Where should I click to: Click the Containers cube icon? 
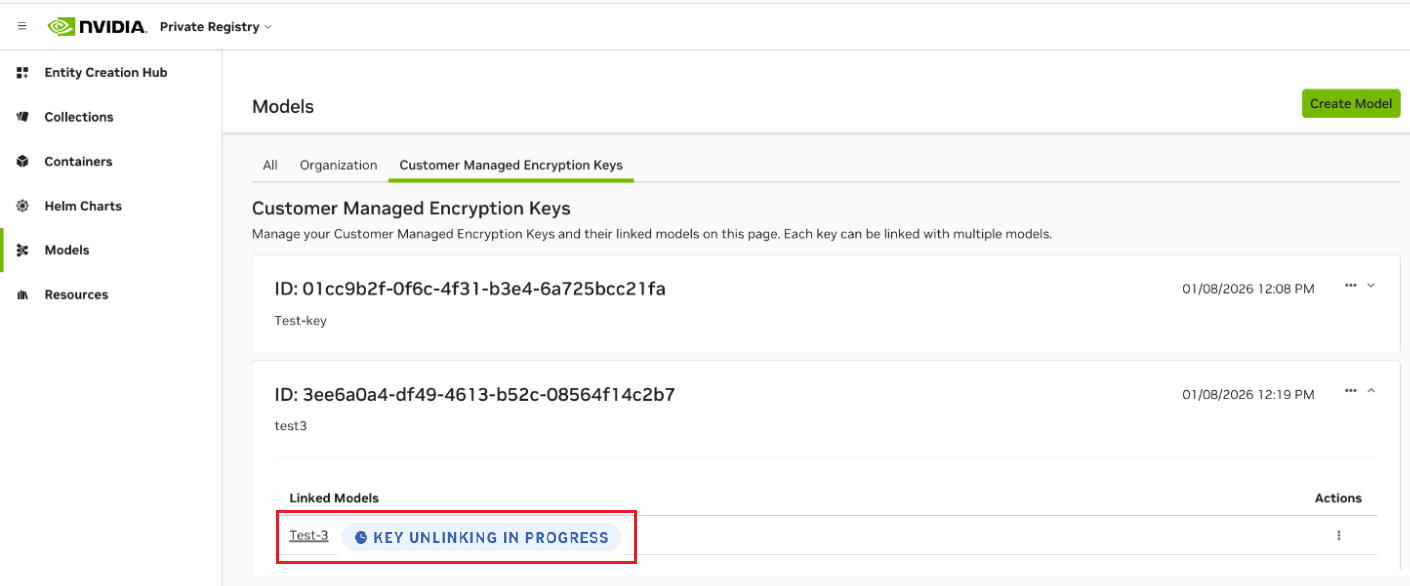click(23, 161)
